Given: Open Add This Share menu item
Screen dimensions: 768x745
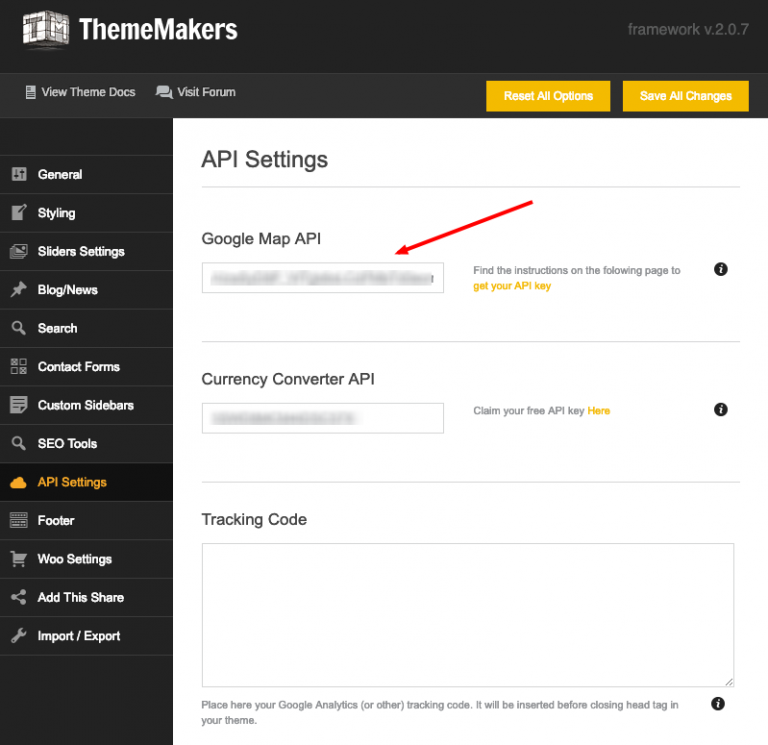Looking at the screenshot, I should (86, 598).
